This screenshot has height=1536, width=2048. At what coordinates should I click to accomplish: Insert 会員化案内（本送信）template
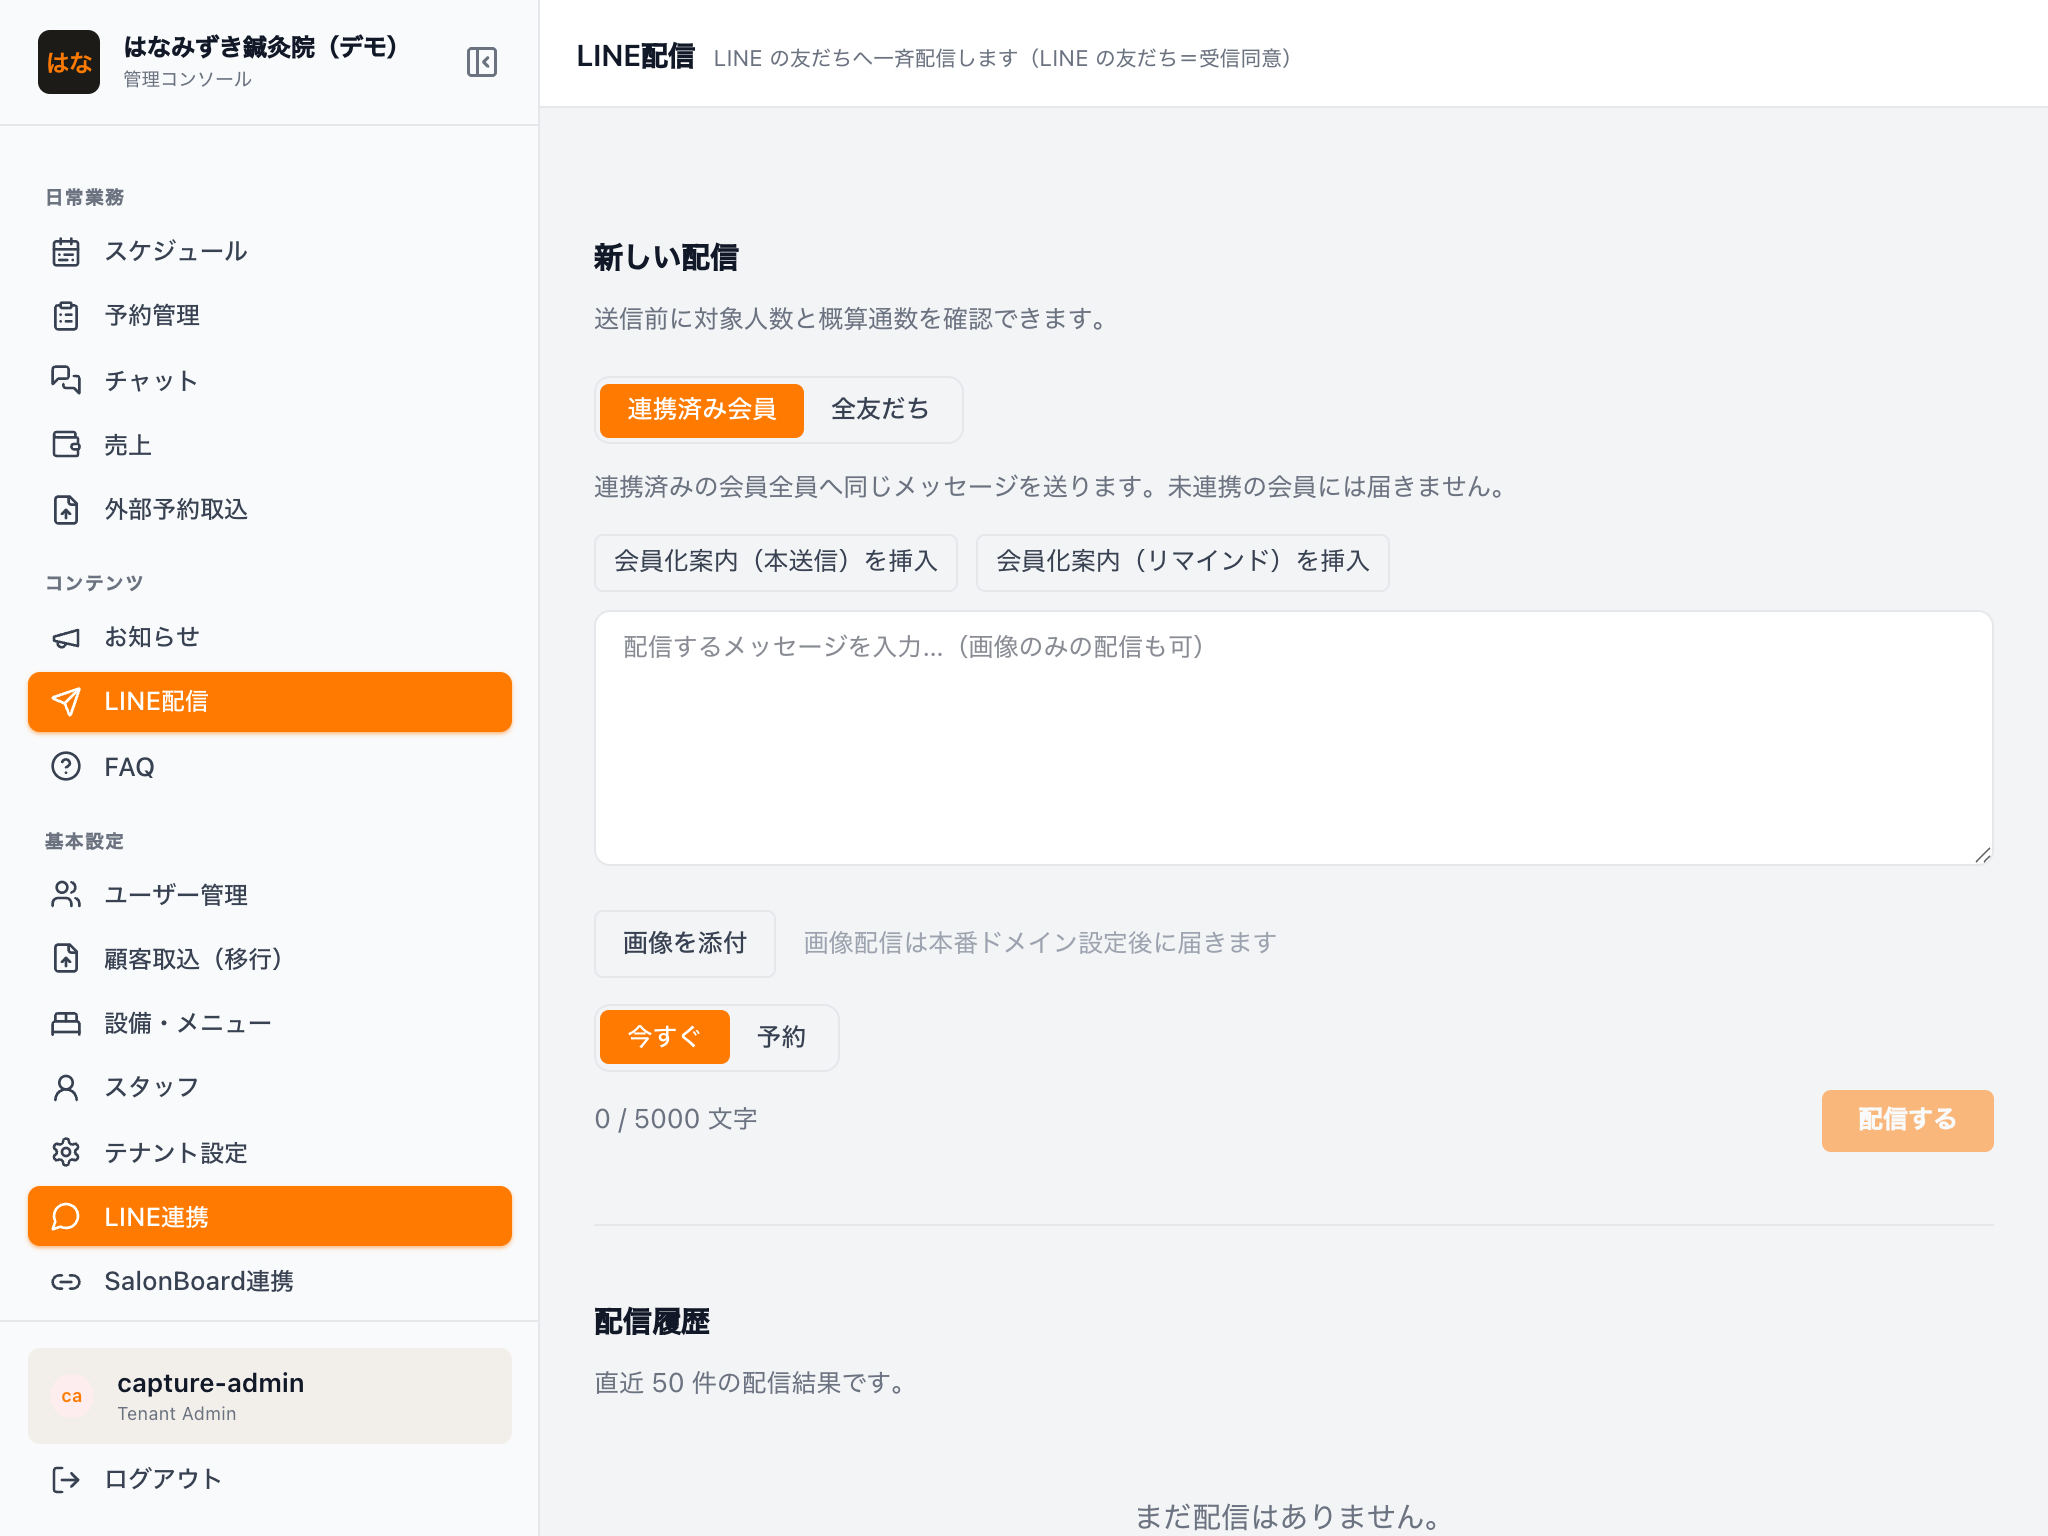click(776, 562)
